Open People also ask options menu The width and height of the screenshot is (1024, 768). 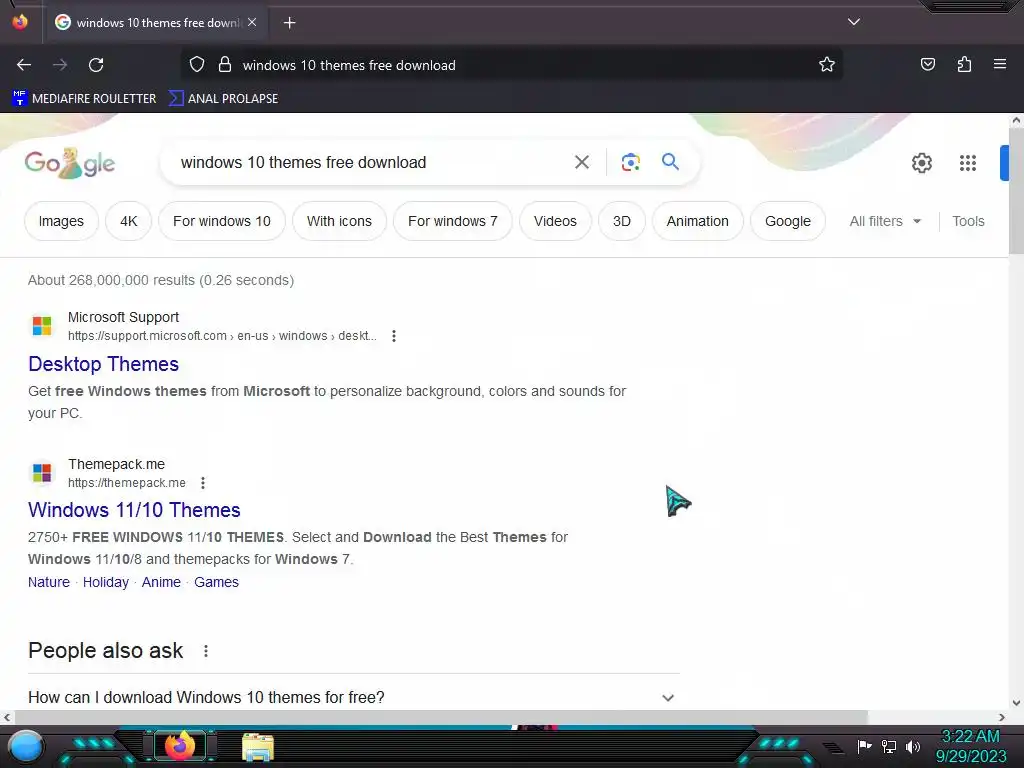point(206,651)
